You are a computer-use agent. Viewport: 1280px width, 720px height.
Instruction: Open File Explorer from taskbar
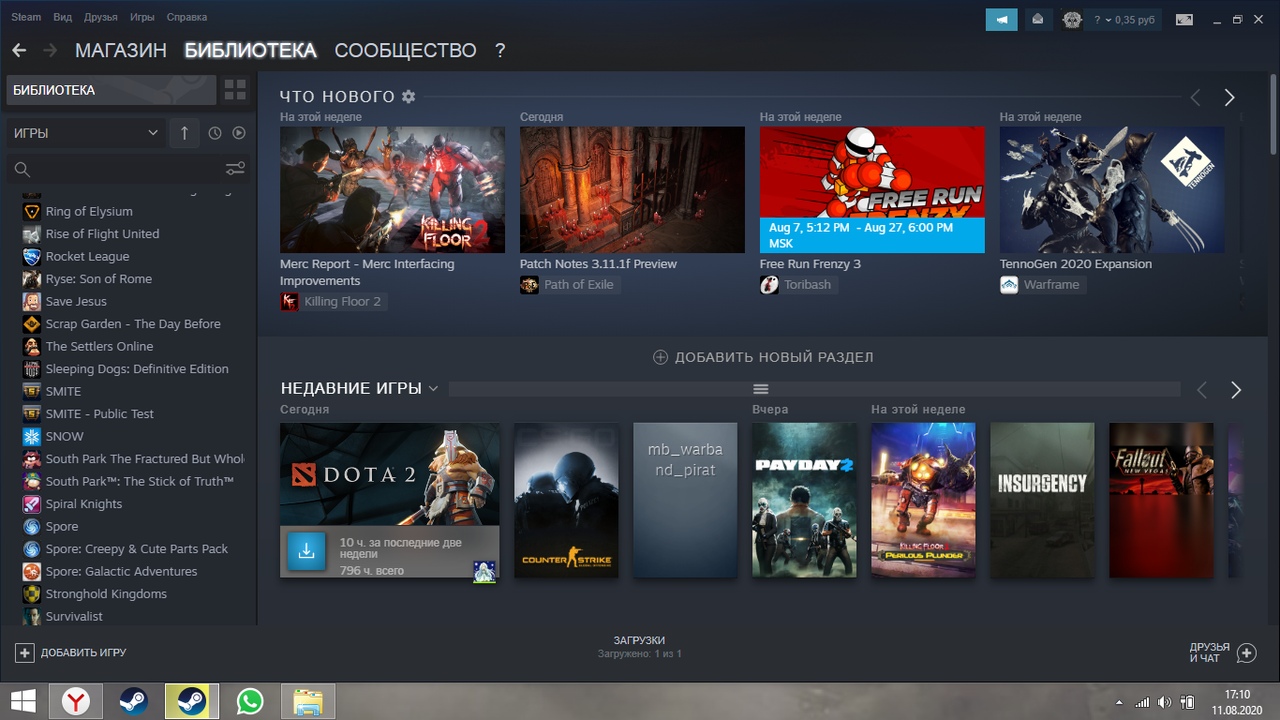coord(307,701)
